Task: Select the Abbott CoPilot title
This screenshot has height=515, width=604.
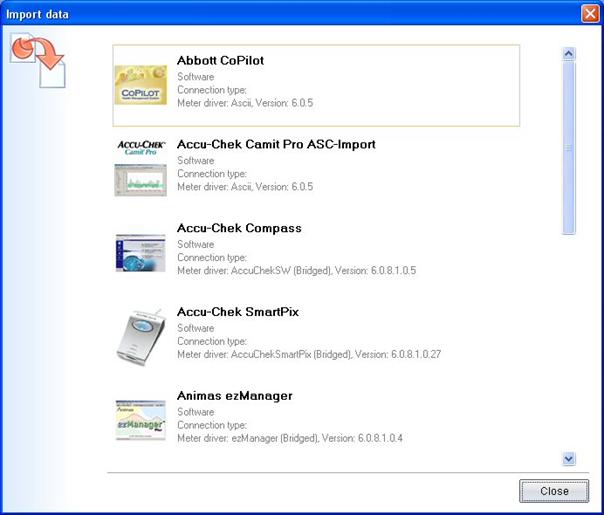Action: [220, 61]
